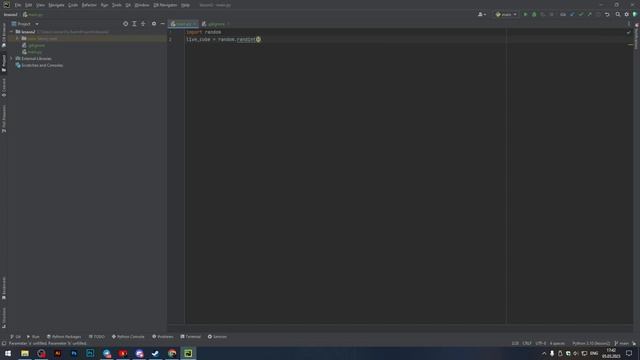Click the user account icon
This screenshot has height=360, width=640.
482,14
